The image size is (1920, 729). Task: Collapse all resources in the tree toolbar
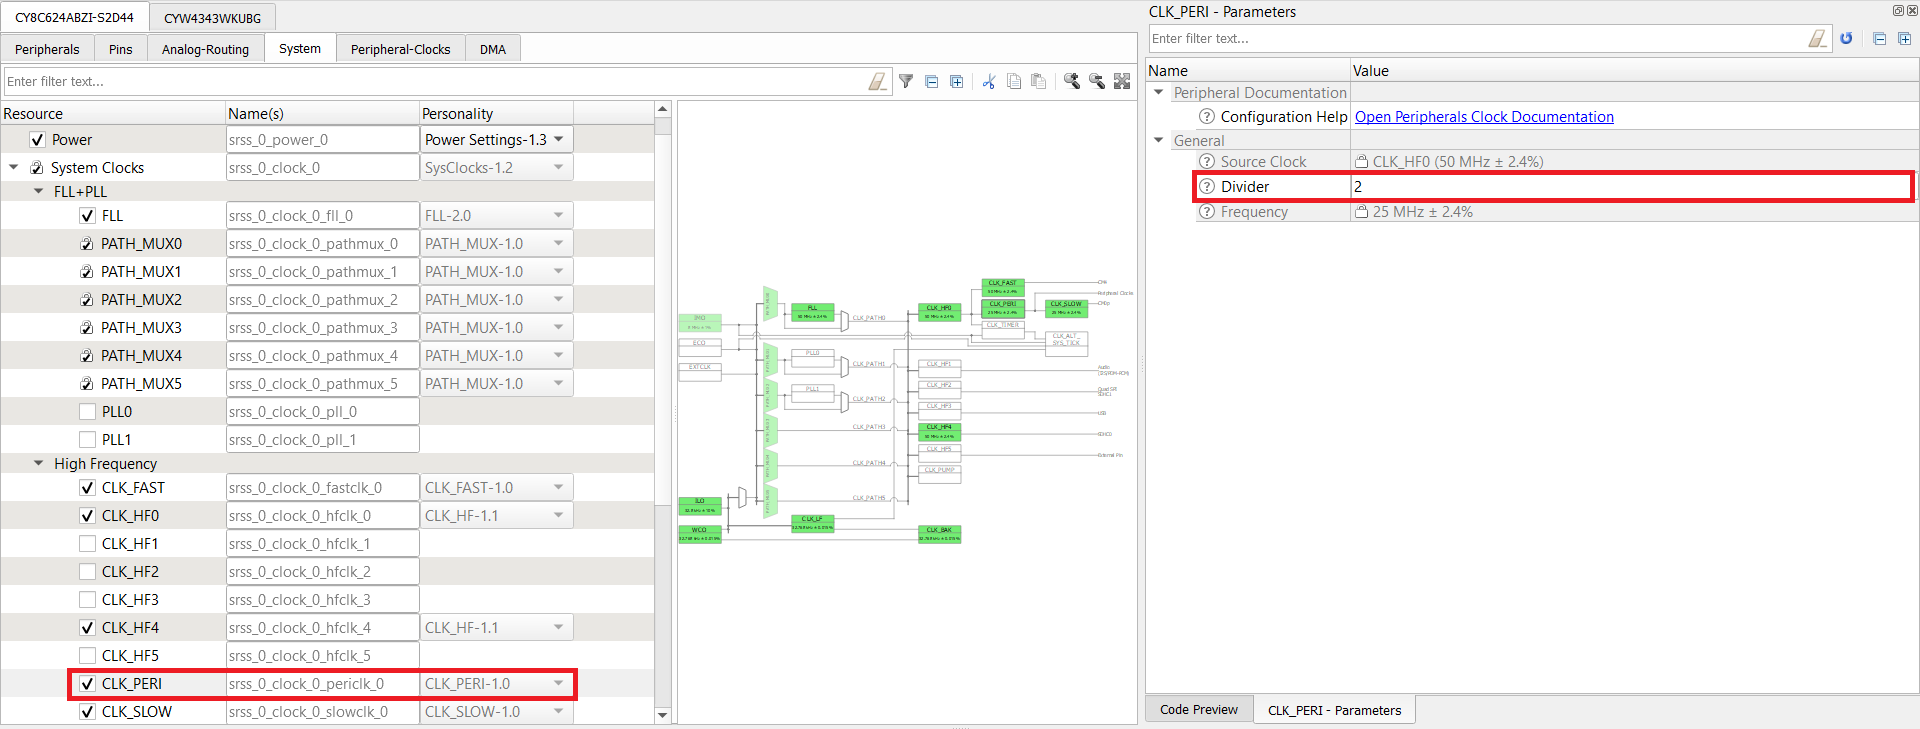point(931,82)
